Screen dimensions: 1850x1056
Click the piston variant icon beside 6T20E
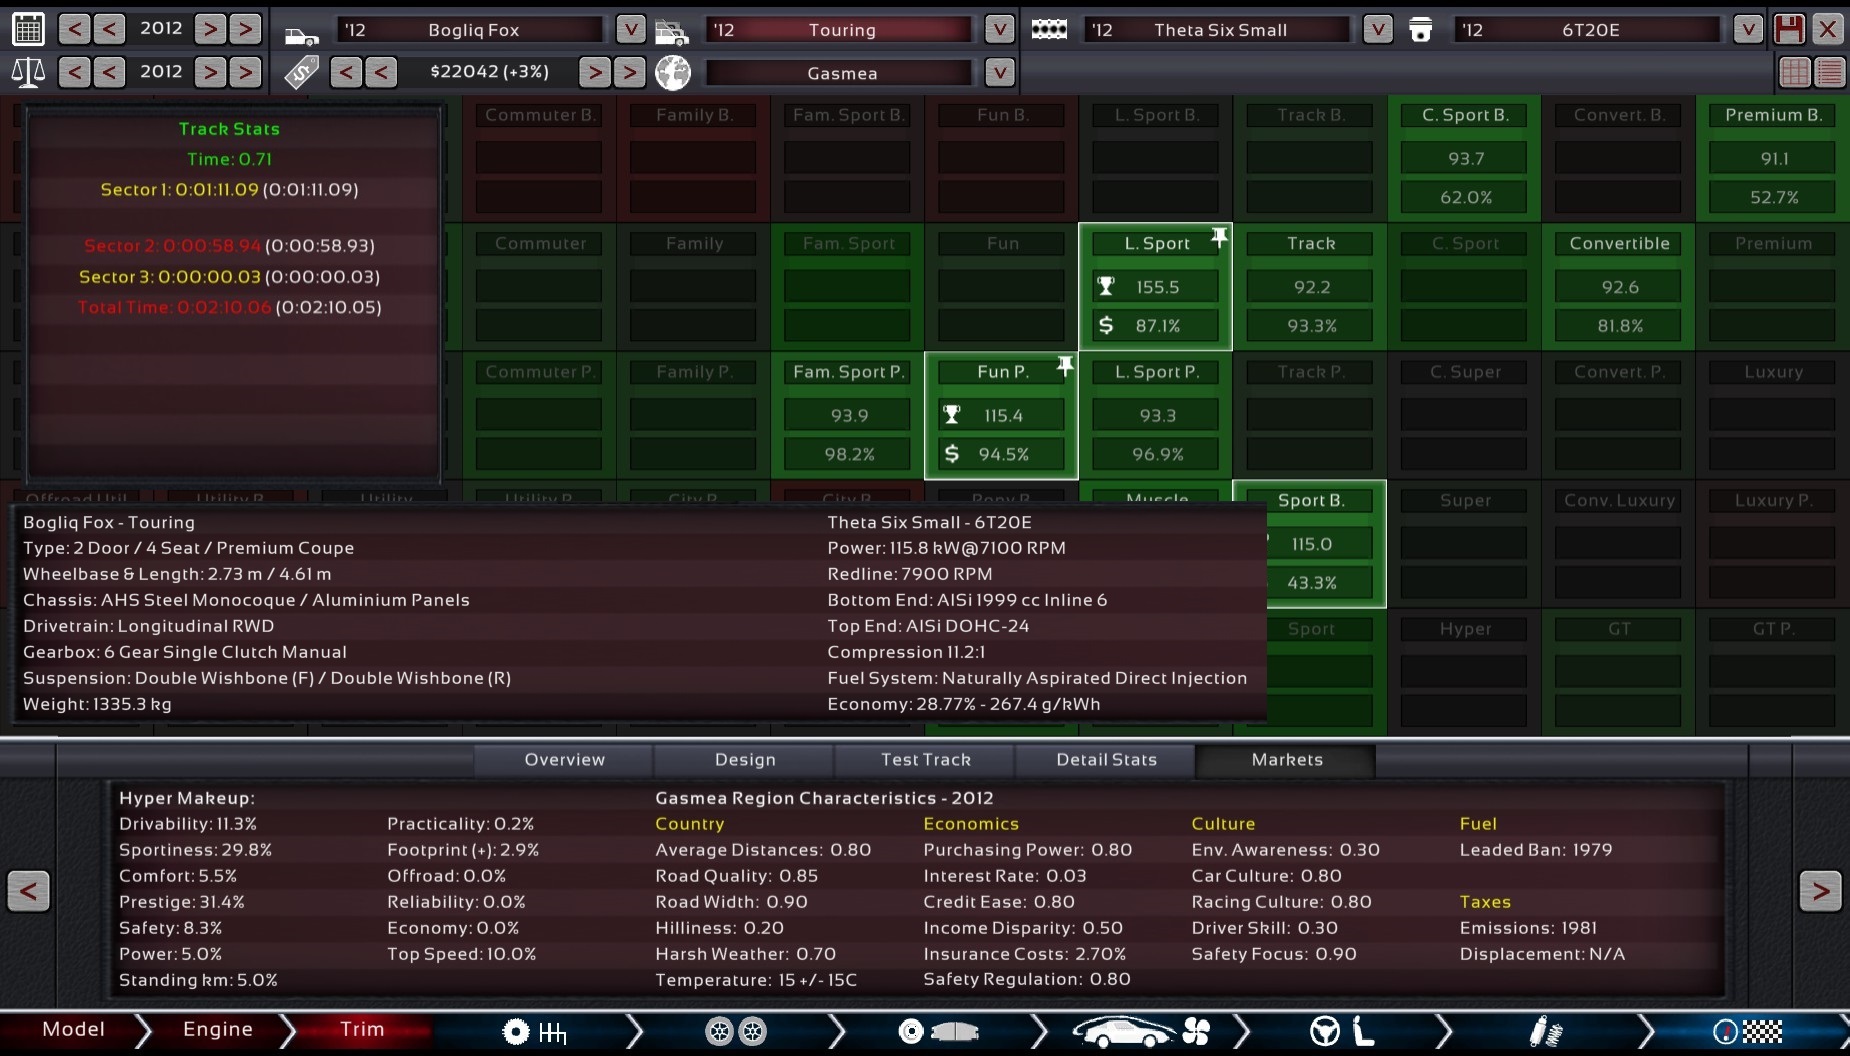(1420, 30)
